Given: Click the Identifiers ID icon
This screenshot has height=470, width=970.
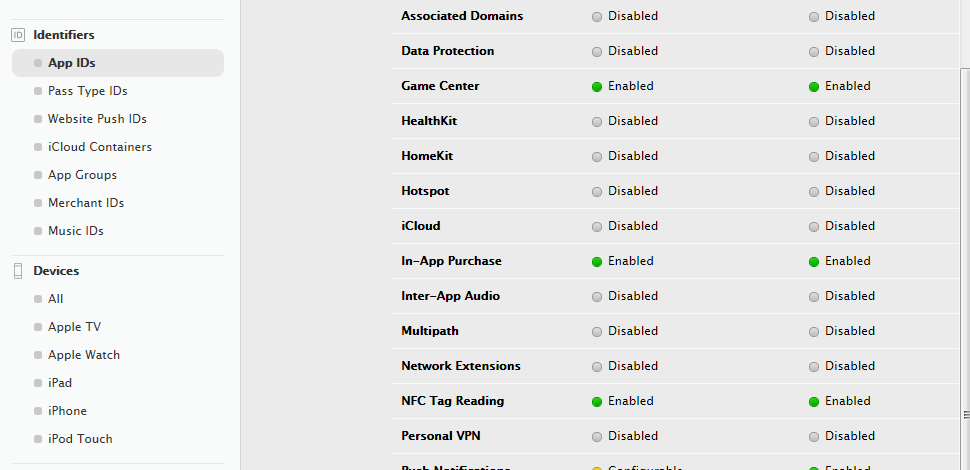Looking at the screenshot, I should point(19,35).
